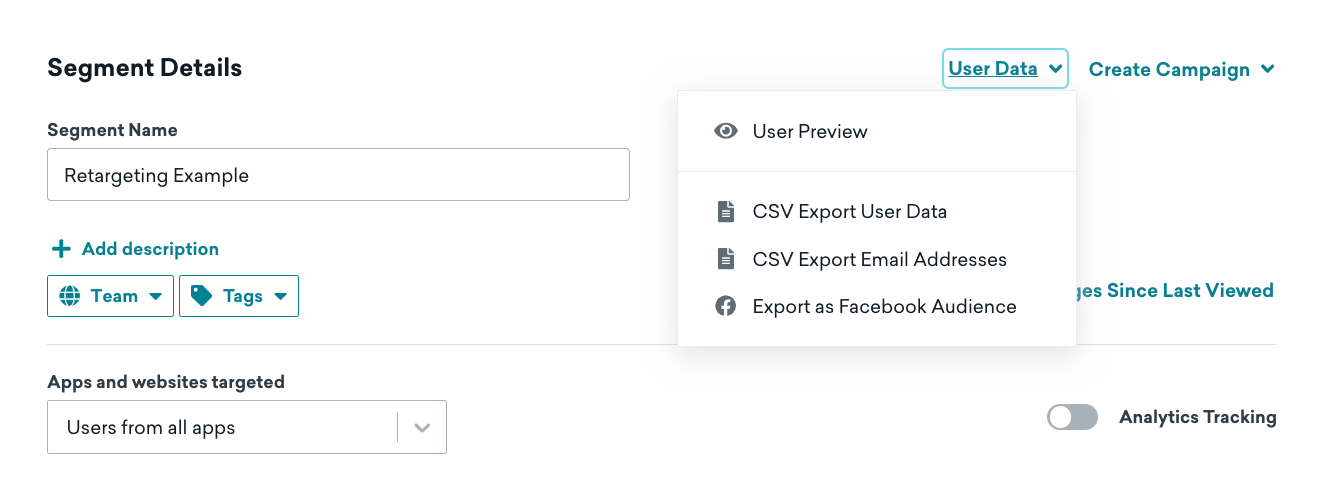Open the Team dropdown
Image resolution: width=1326 pixels, height=500 pixels.
[x=110, y=296]
